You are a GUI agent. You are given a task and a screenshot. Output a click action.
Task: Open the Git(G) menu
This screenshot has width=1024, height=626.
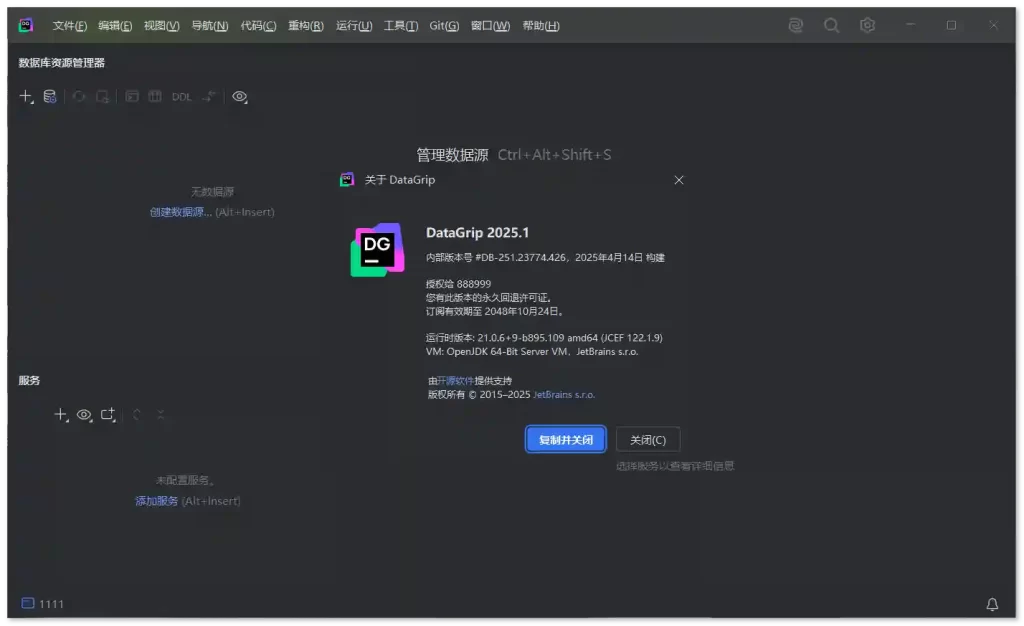coord(444,26)
